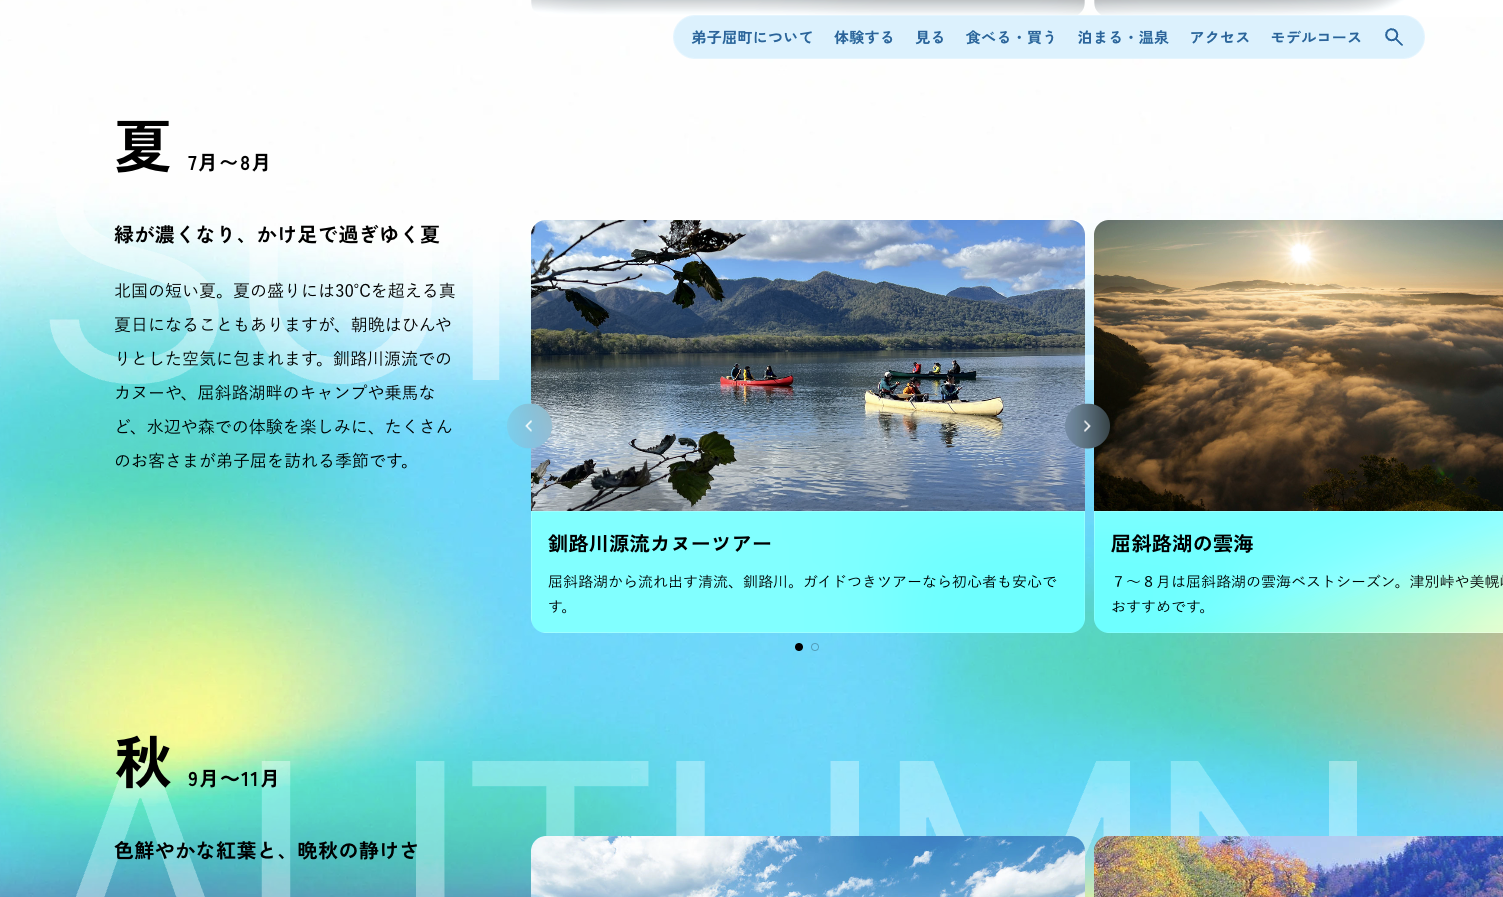Open the 屈斜路湖の雲海 card title
1503x897 pixels.
(x=1182, y=543)
